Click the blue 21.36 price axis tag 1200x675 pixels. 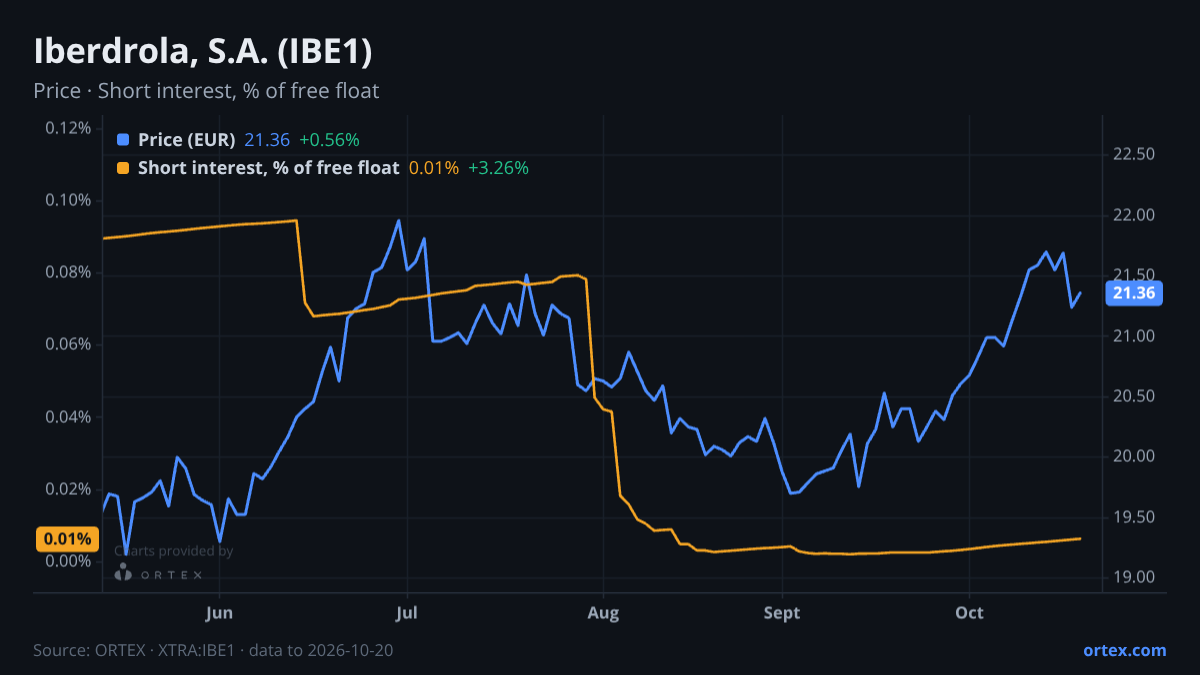click(x=1134, y=293)
